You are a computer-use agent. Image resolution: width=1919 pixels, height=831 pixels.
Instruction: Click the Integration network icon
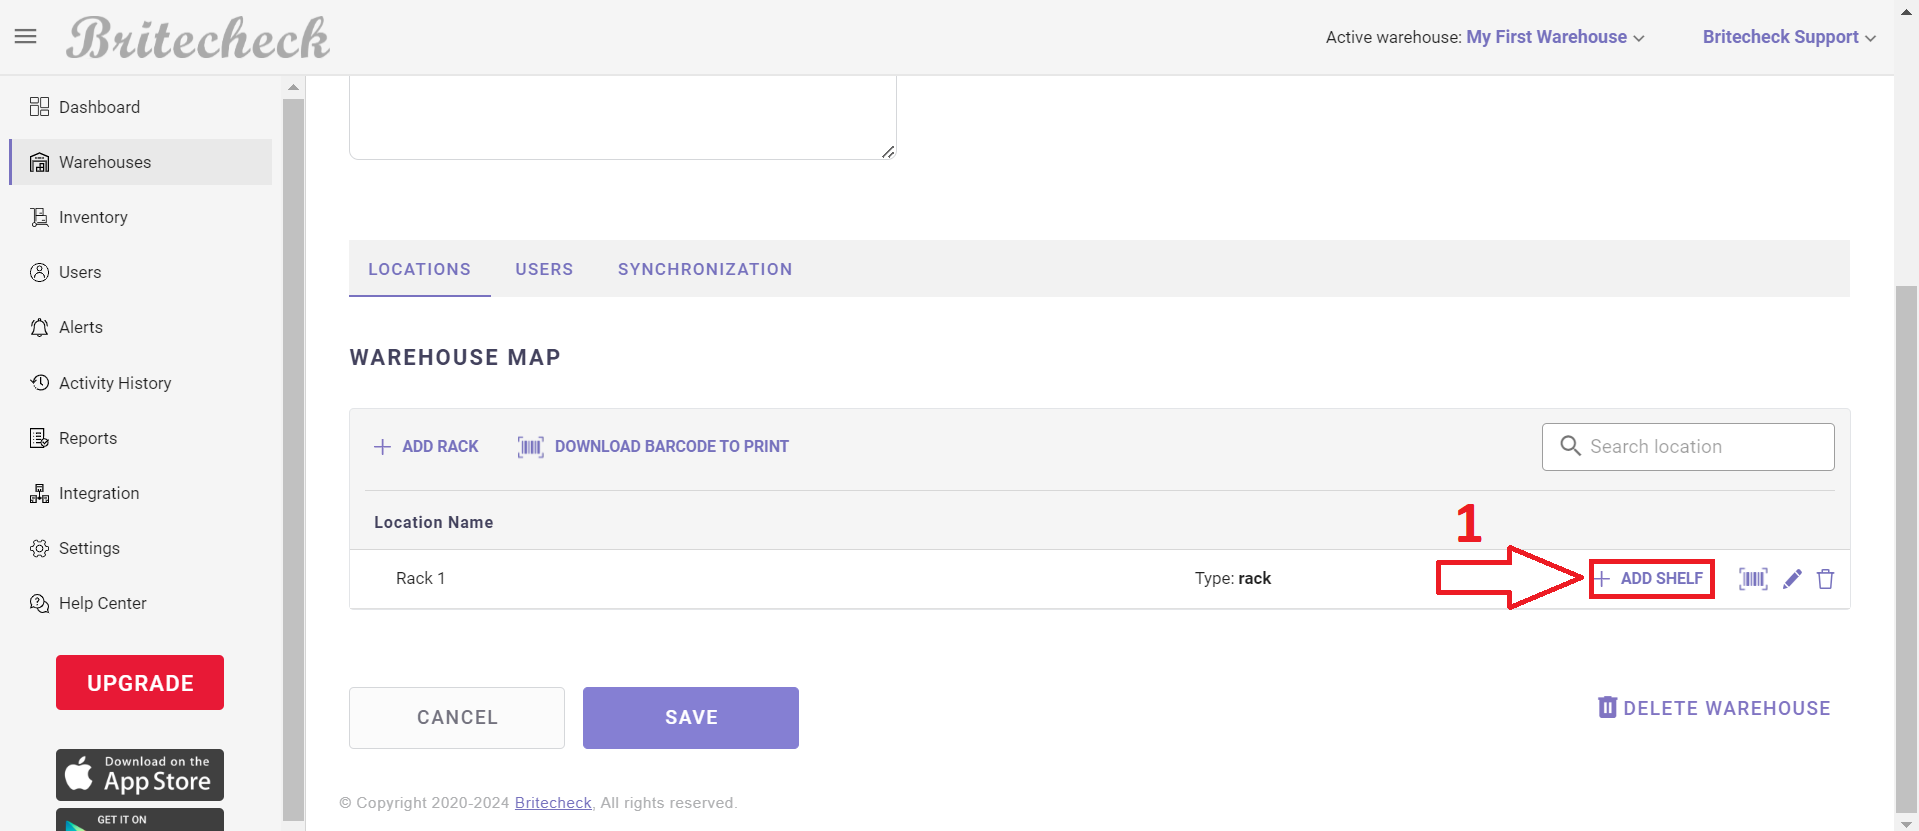pyautogui.click(x=39, y=493)
